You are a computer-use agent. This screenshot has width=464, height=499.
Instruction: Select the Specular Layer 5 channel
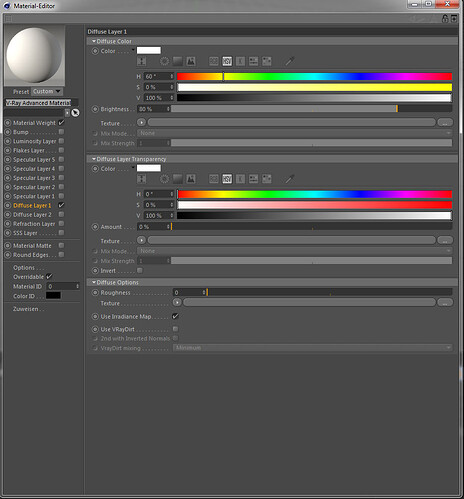(34, 159)
